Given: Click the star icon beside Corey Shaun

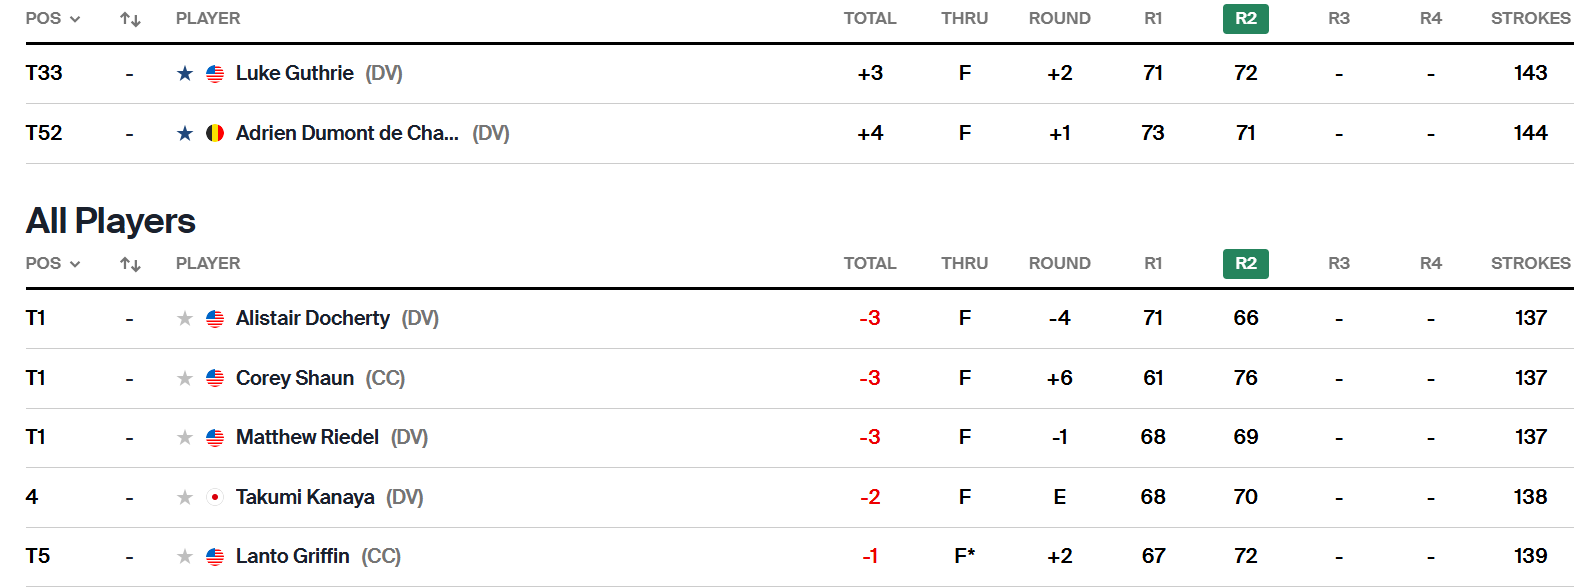Looking at the screenshot, I should (185, 378).
